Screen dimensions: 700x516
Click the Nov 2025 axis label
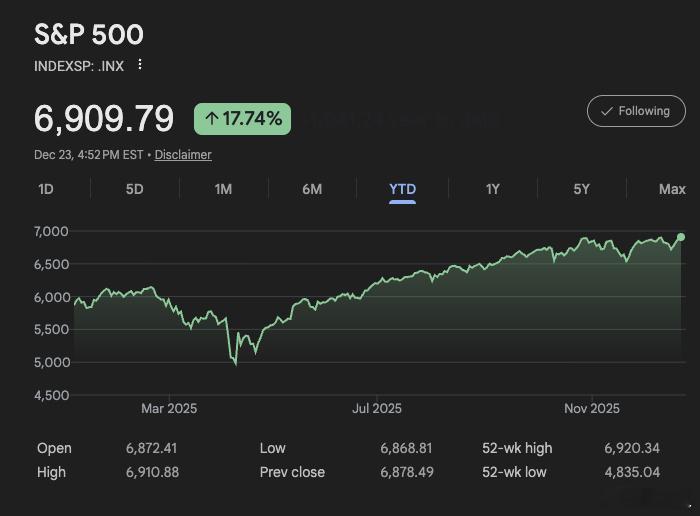592,408
